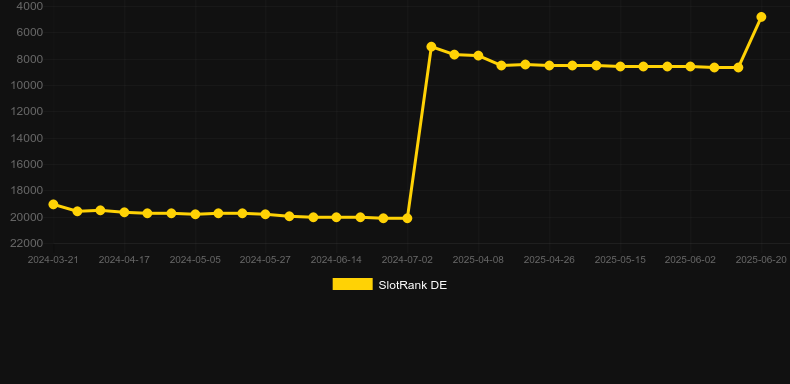Click the 6000 y-axis label
This screenshot has width=790, height=384.
[x=30, y=33]
